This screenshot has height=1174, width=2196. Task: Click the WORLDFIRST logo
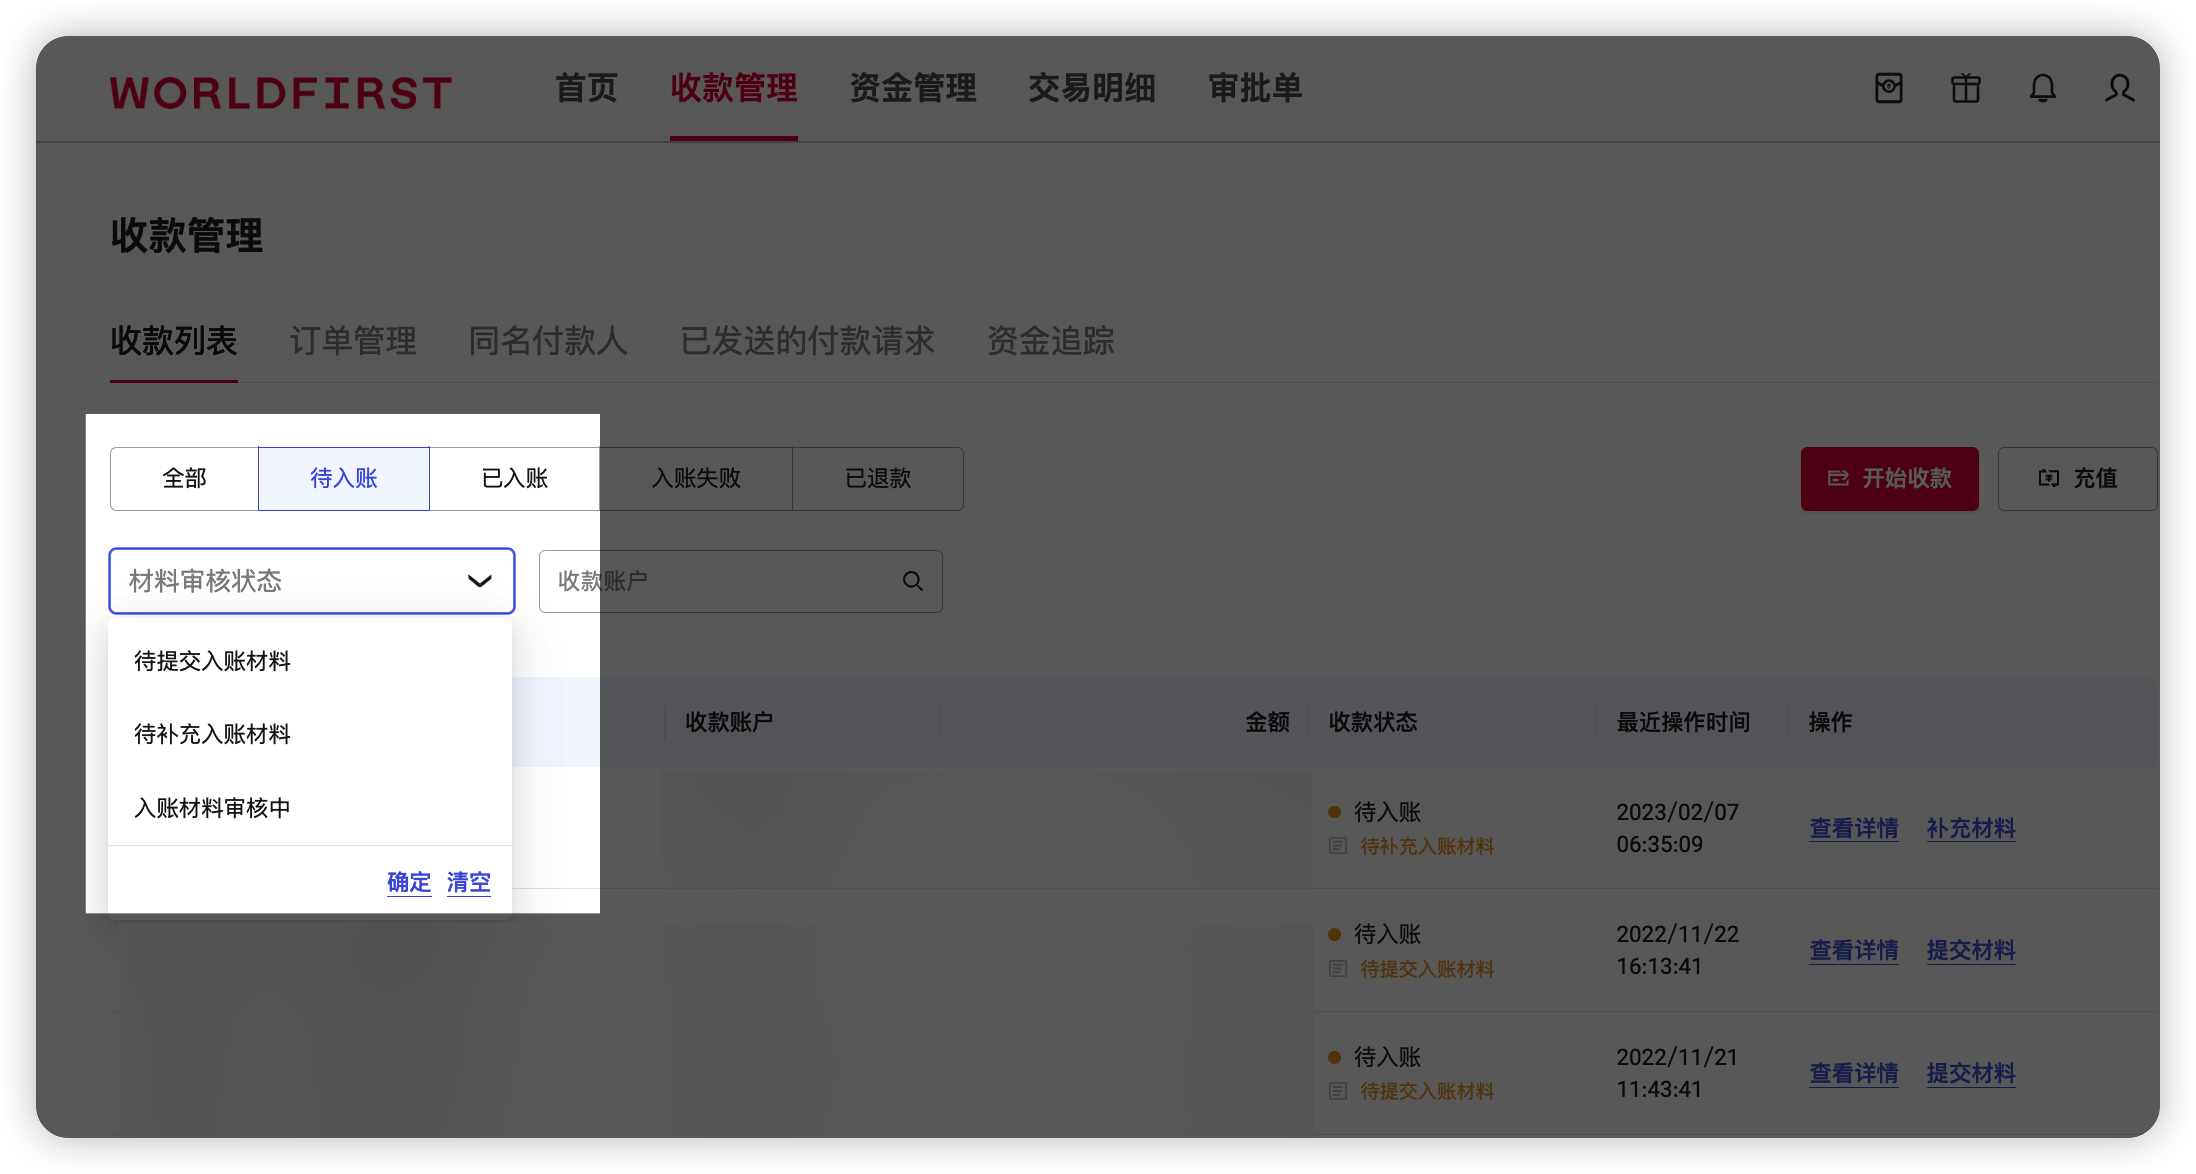tap(281, 93)
